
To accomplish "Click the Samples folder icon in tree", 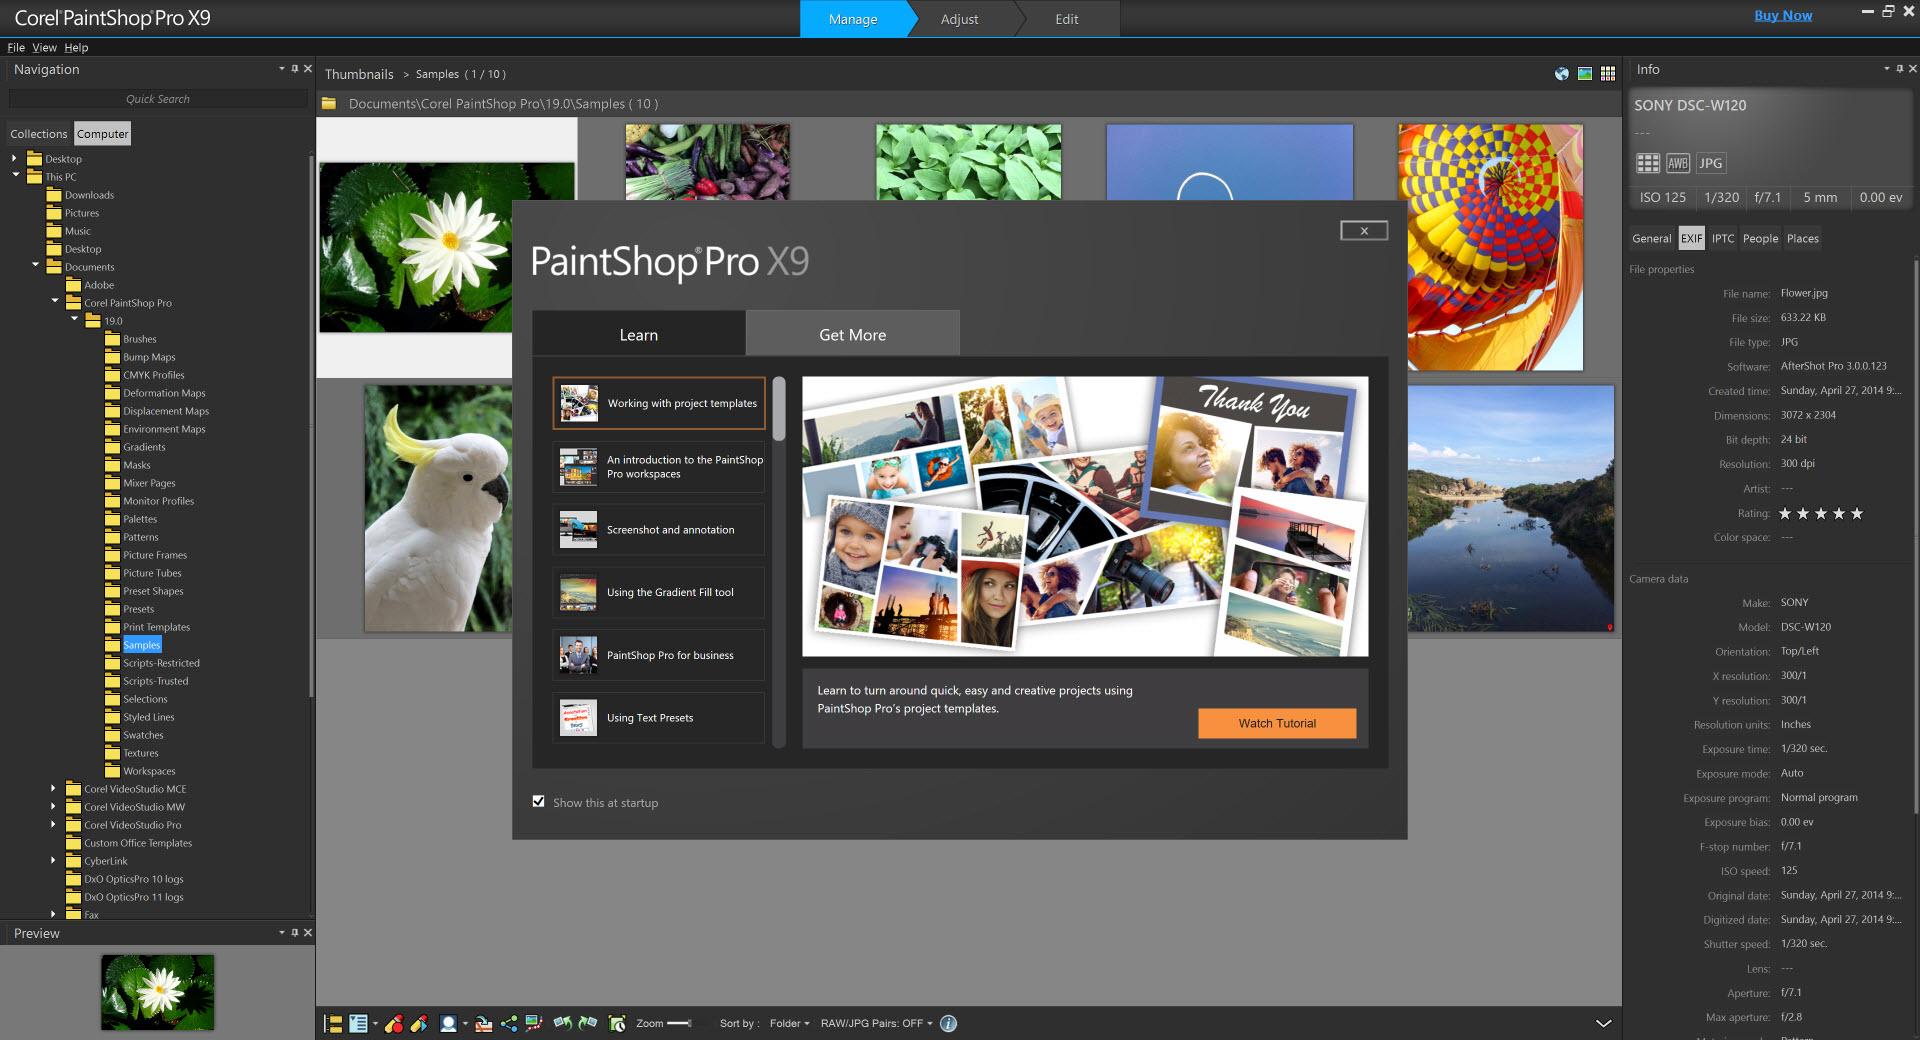I will (112, 645).
